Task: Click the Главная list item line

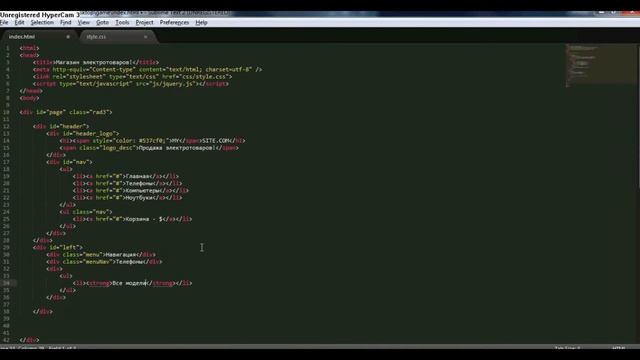Action: tap(126, 176)
